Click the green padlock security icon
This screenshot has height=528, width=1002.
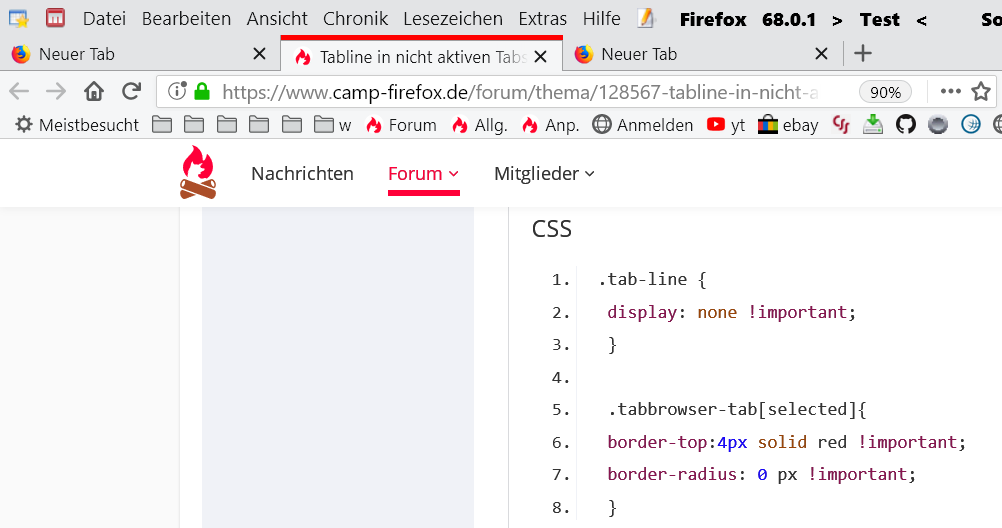click(203, 91)
